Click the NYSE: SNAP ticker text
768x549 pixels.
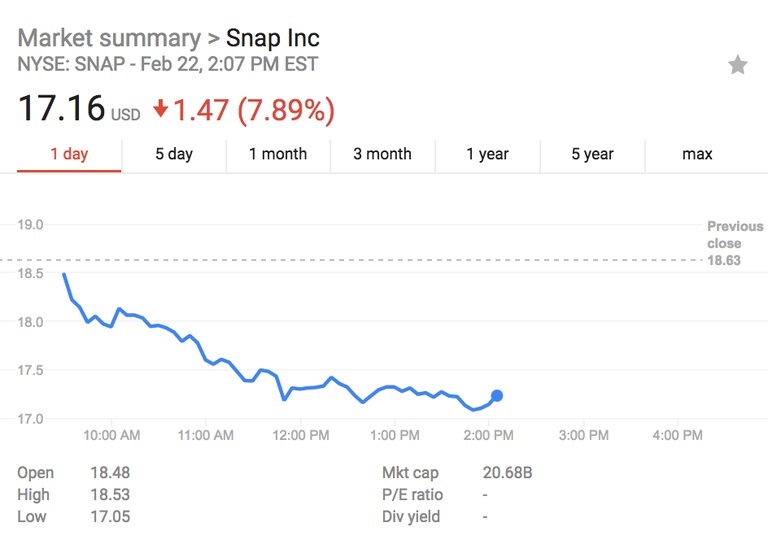click(x=72, y=65)
